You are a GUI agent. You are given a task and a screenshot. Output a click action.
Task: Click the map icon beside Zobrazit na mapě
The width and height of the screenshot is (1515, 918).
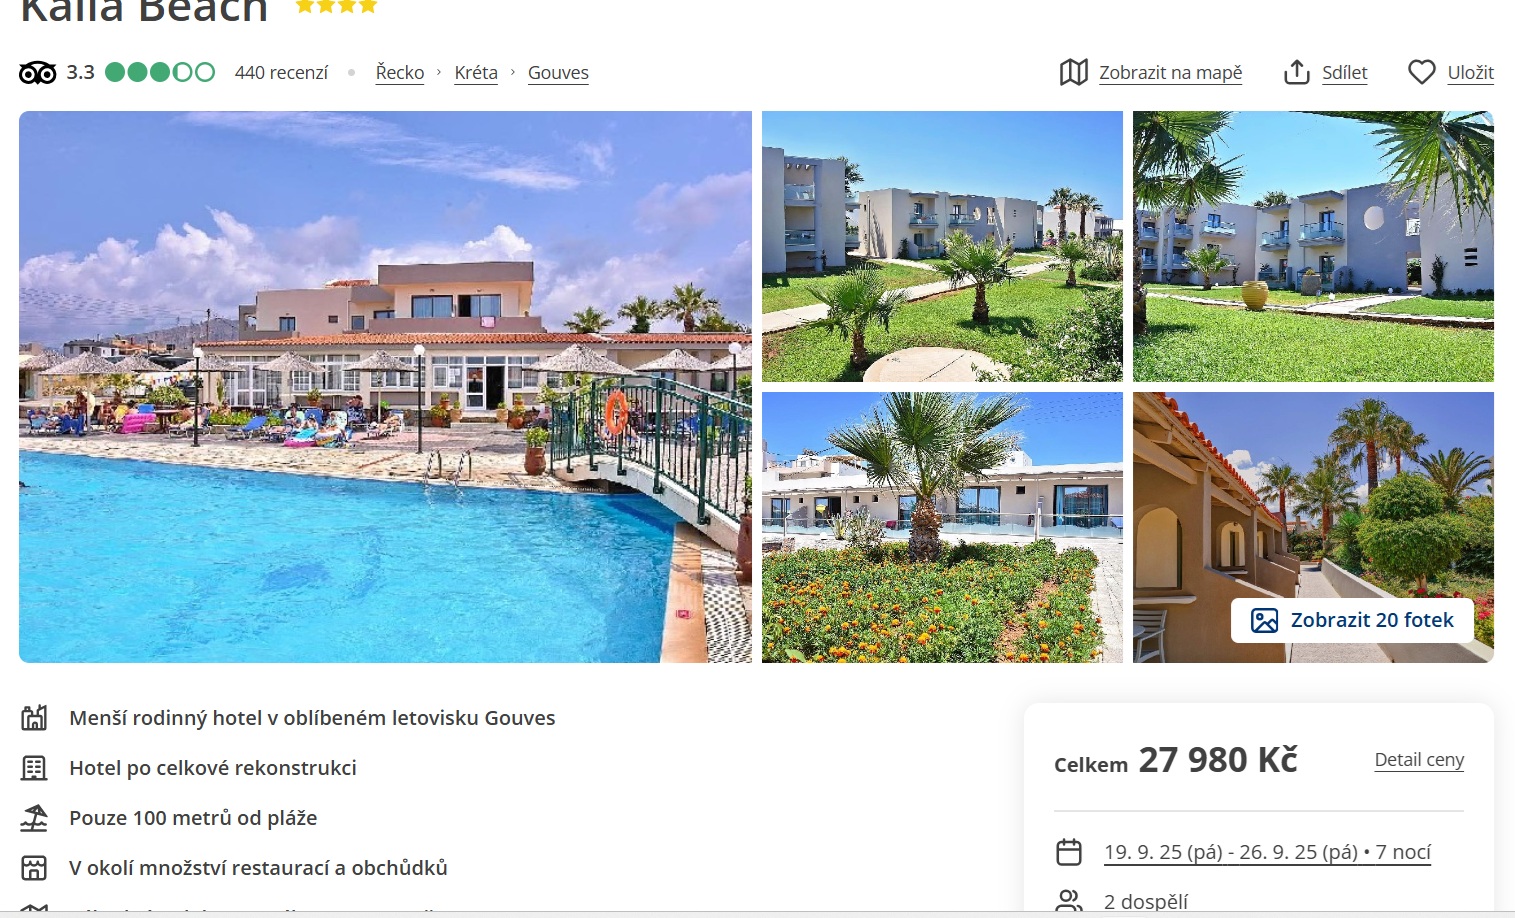(1073, 72)
